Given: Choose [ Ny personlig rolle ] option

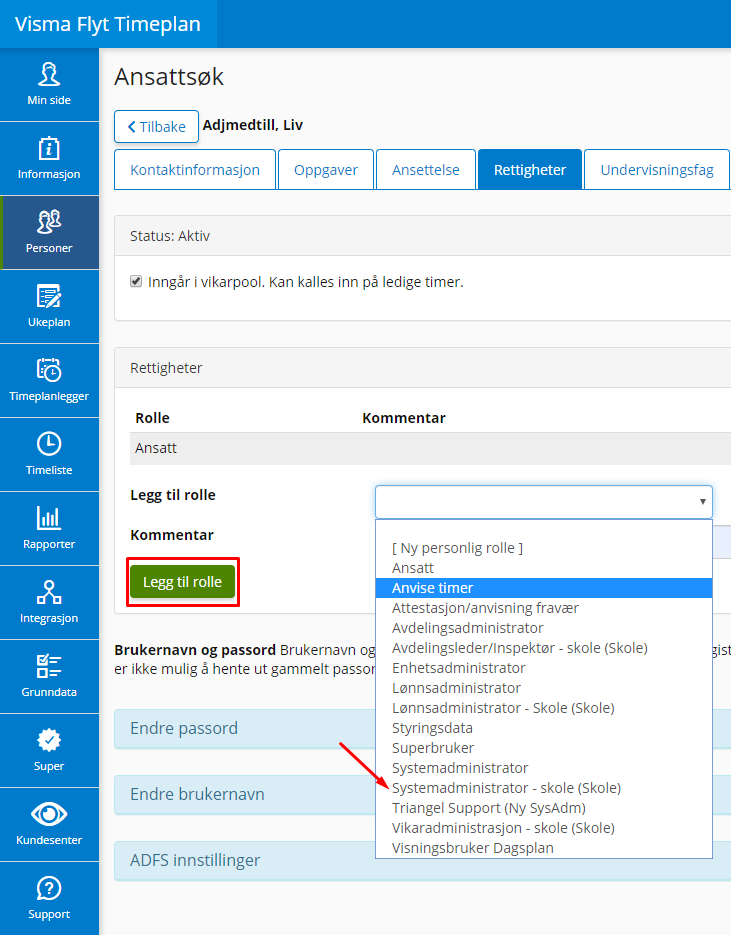Looking at the screenshot, I should click(x=544, y=548).
